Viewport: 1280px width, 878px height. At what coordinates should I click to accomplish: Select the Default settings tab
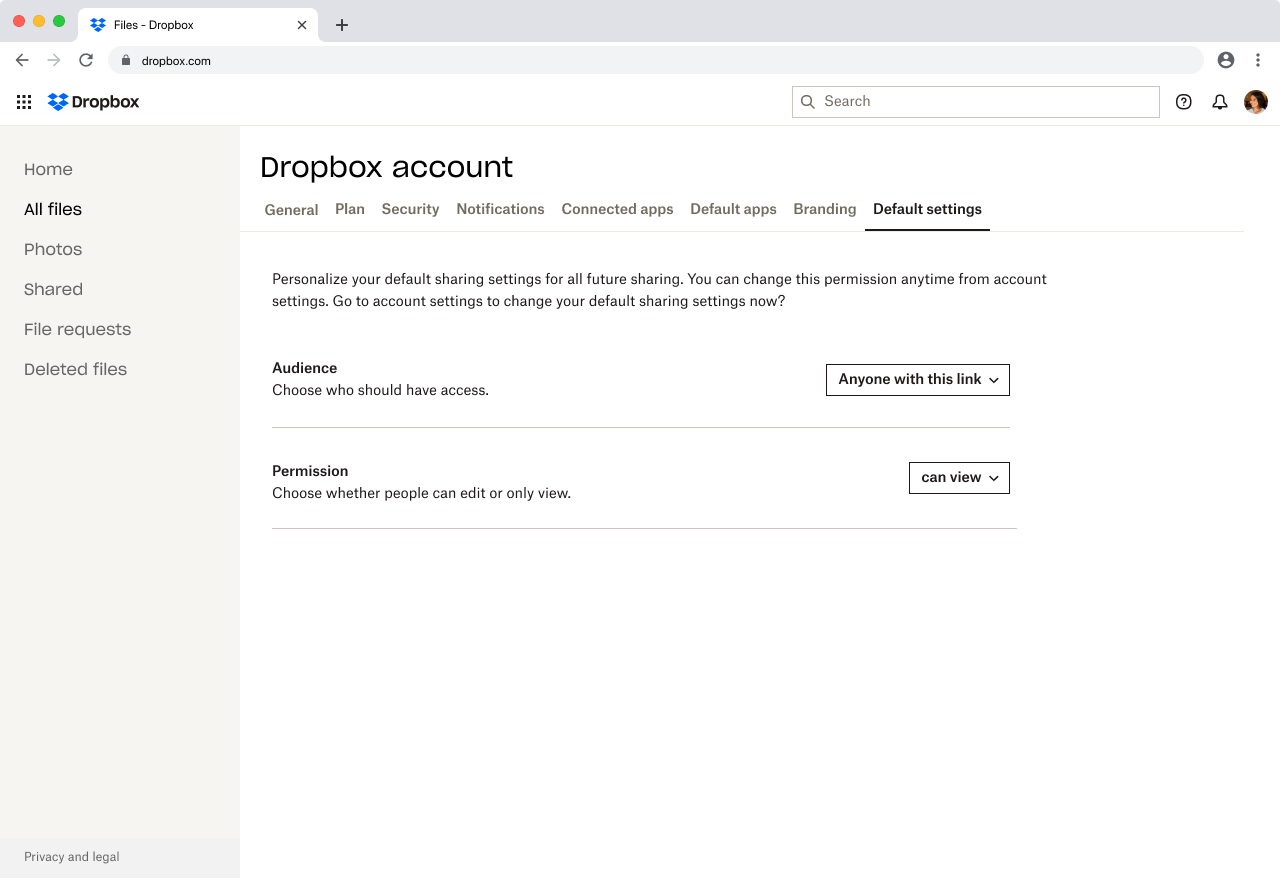(927, 209)
